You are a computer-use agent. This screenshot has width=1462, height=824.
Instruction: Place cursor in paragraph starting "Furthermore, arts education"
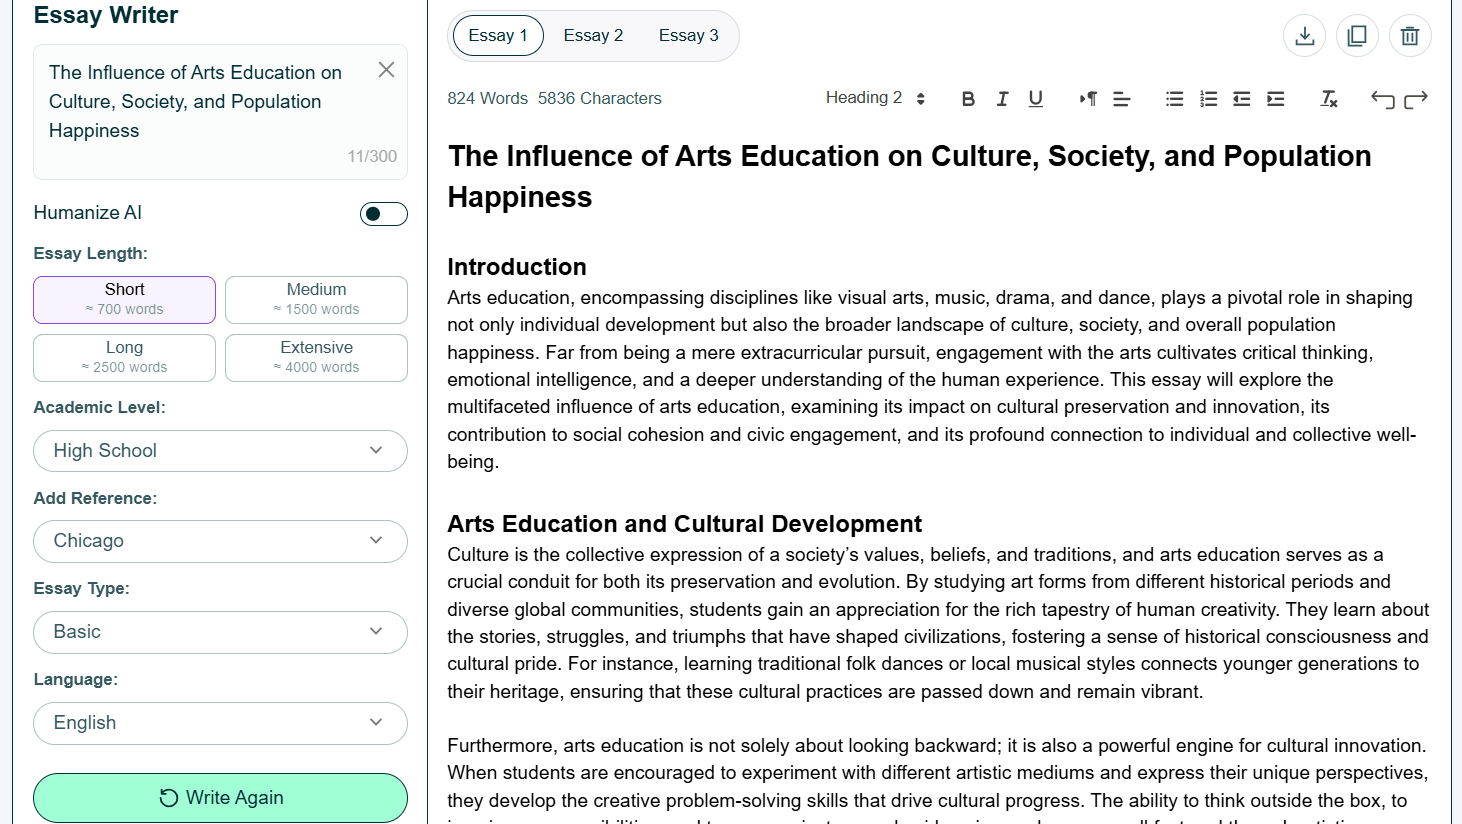pos(938,780)
